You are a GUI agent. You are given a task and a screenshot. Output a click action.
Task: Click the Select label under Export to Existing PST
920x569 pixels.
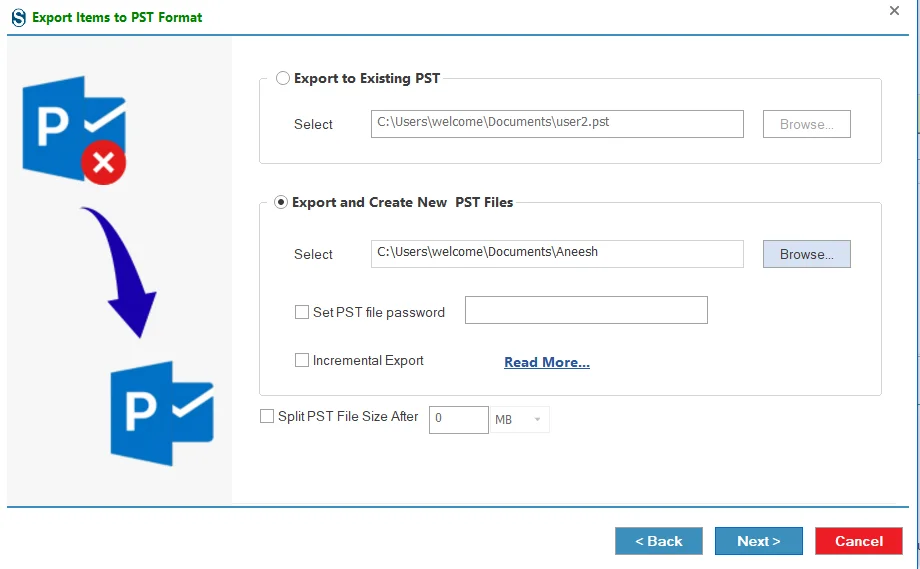coord(313,124)
